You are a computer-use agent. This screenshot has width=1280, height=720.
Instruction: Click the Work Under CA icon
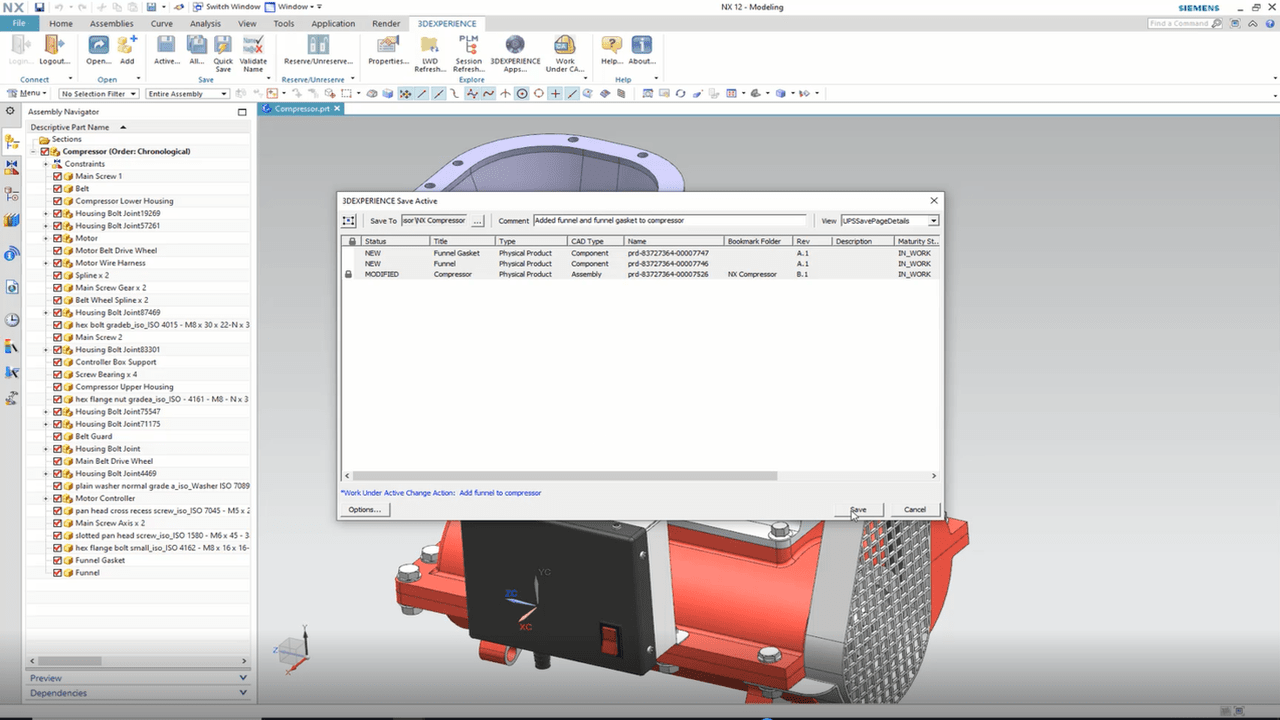[565, 46]
